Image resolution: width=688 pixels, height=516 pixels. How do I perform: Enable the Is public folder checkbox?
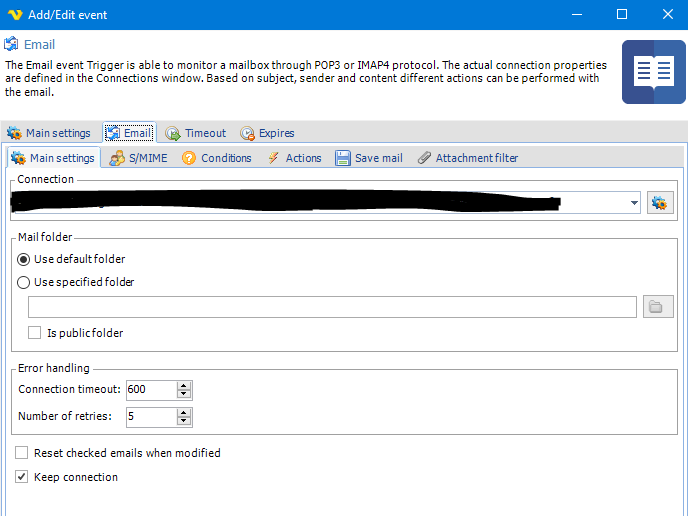(35, 333)
